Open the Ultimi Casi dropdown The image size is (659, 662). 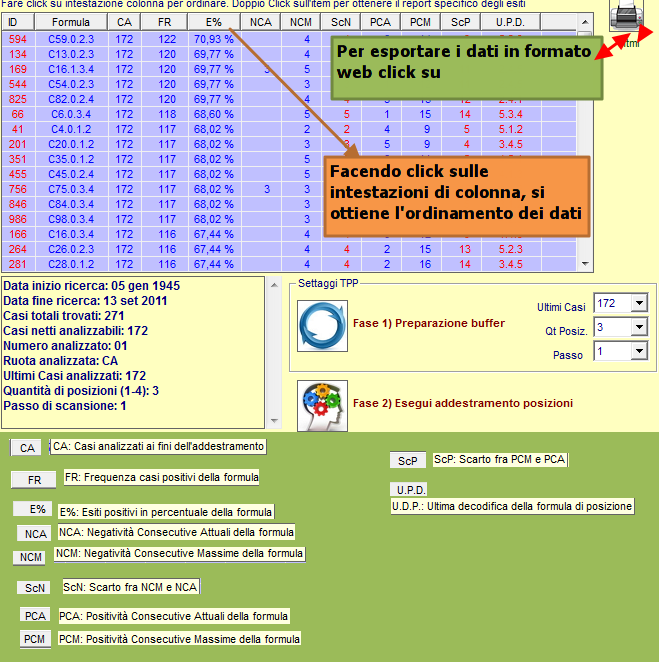tap(640, 303)
